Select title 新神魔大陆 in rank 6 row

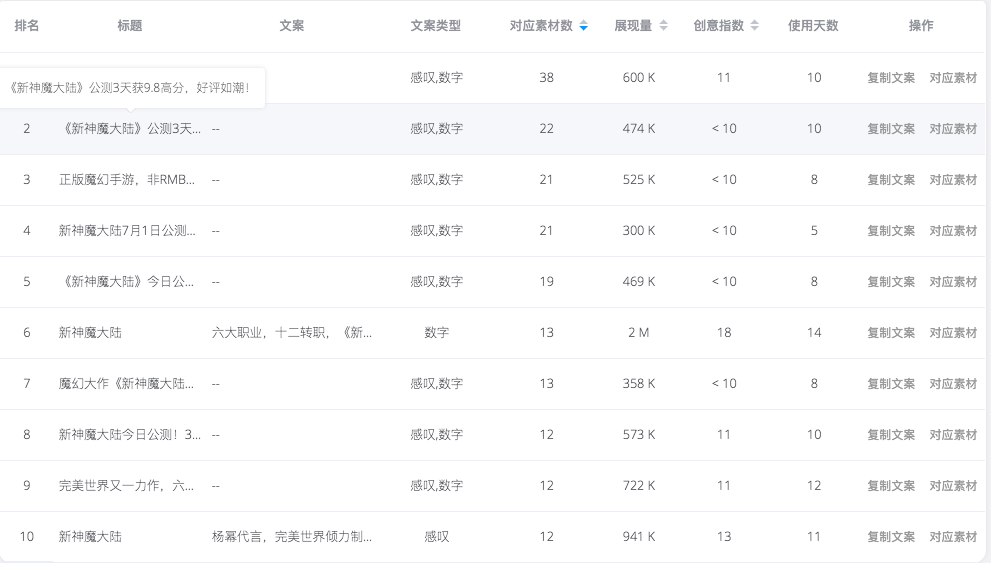[x=90, y=333]
